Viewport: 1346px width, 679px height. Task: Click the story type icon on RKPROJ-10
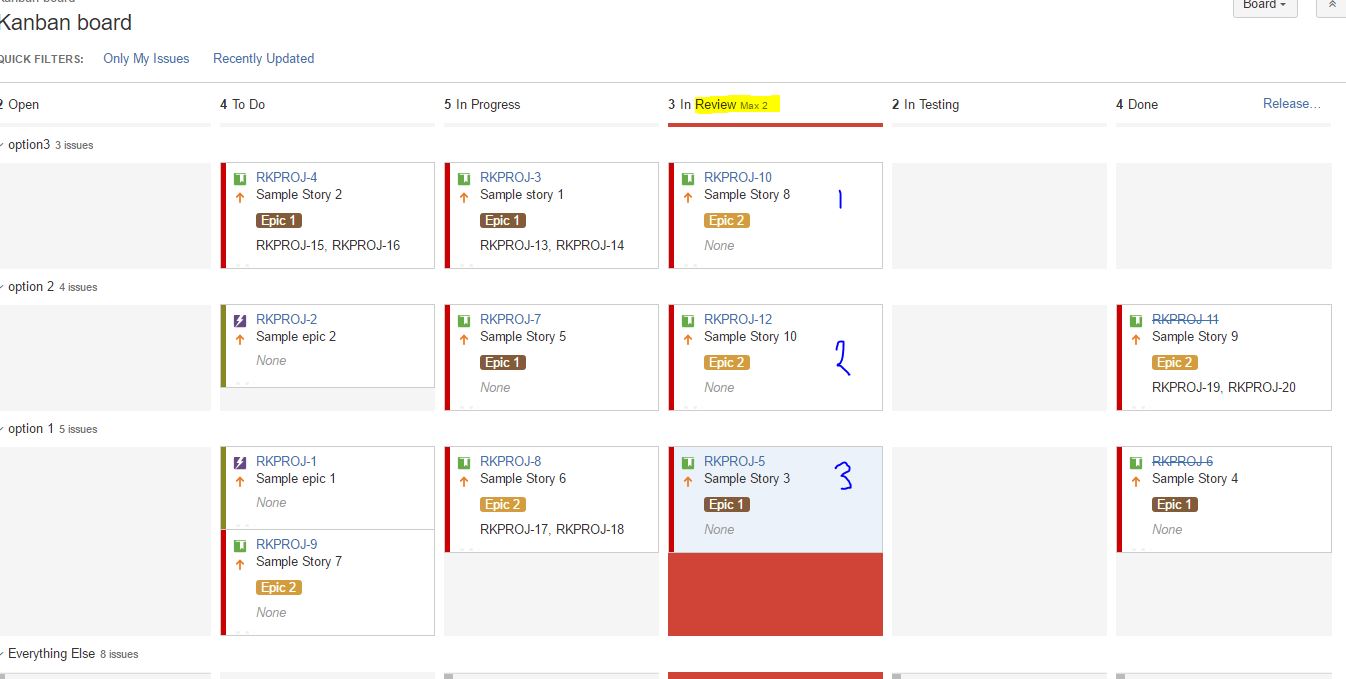pyautogui.click(x=688, y=179)
